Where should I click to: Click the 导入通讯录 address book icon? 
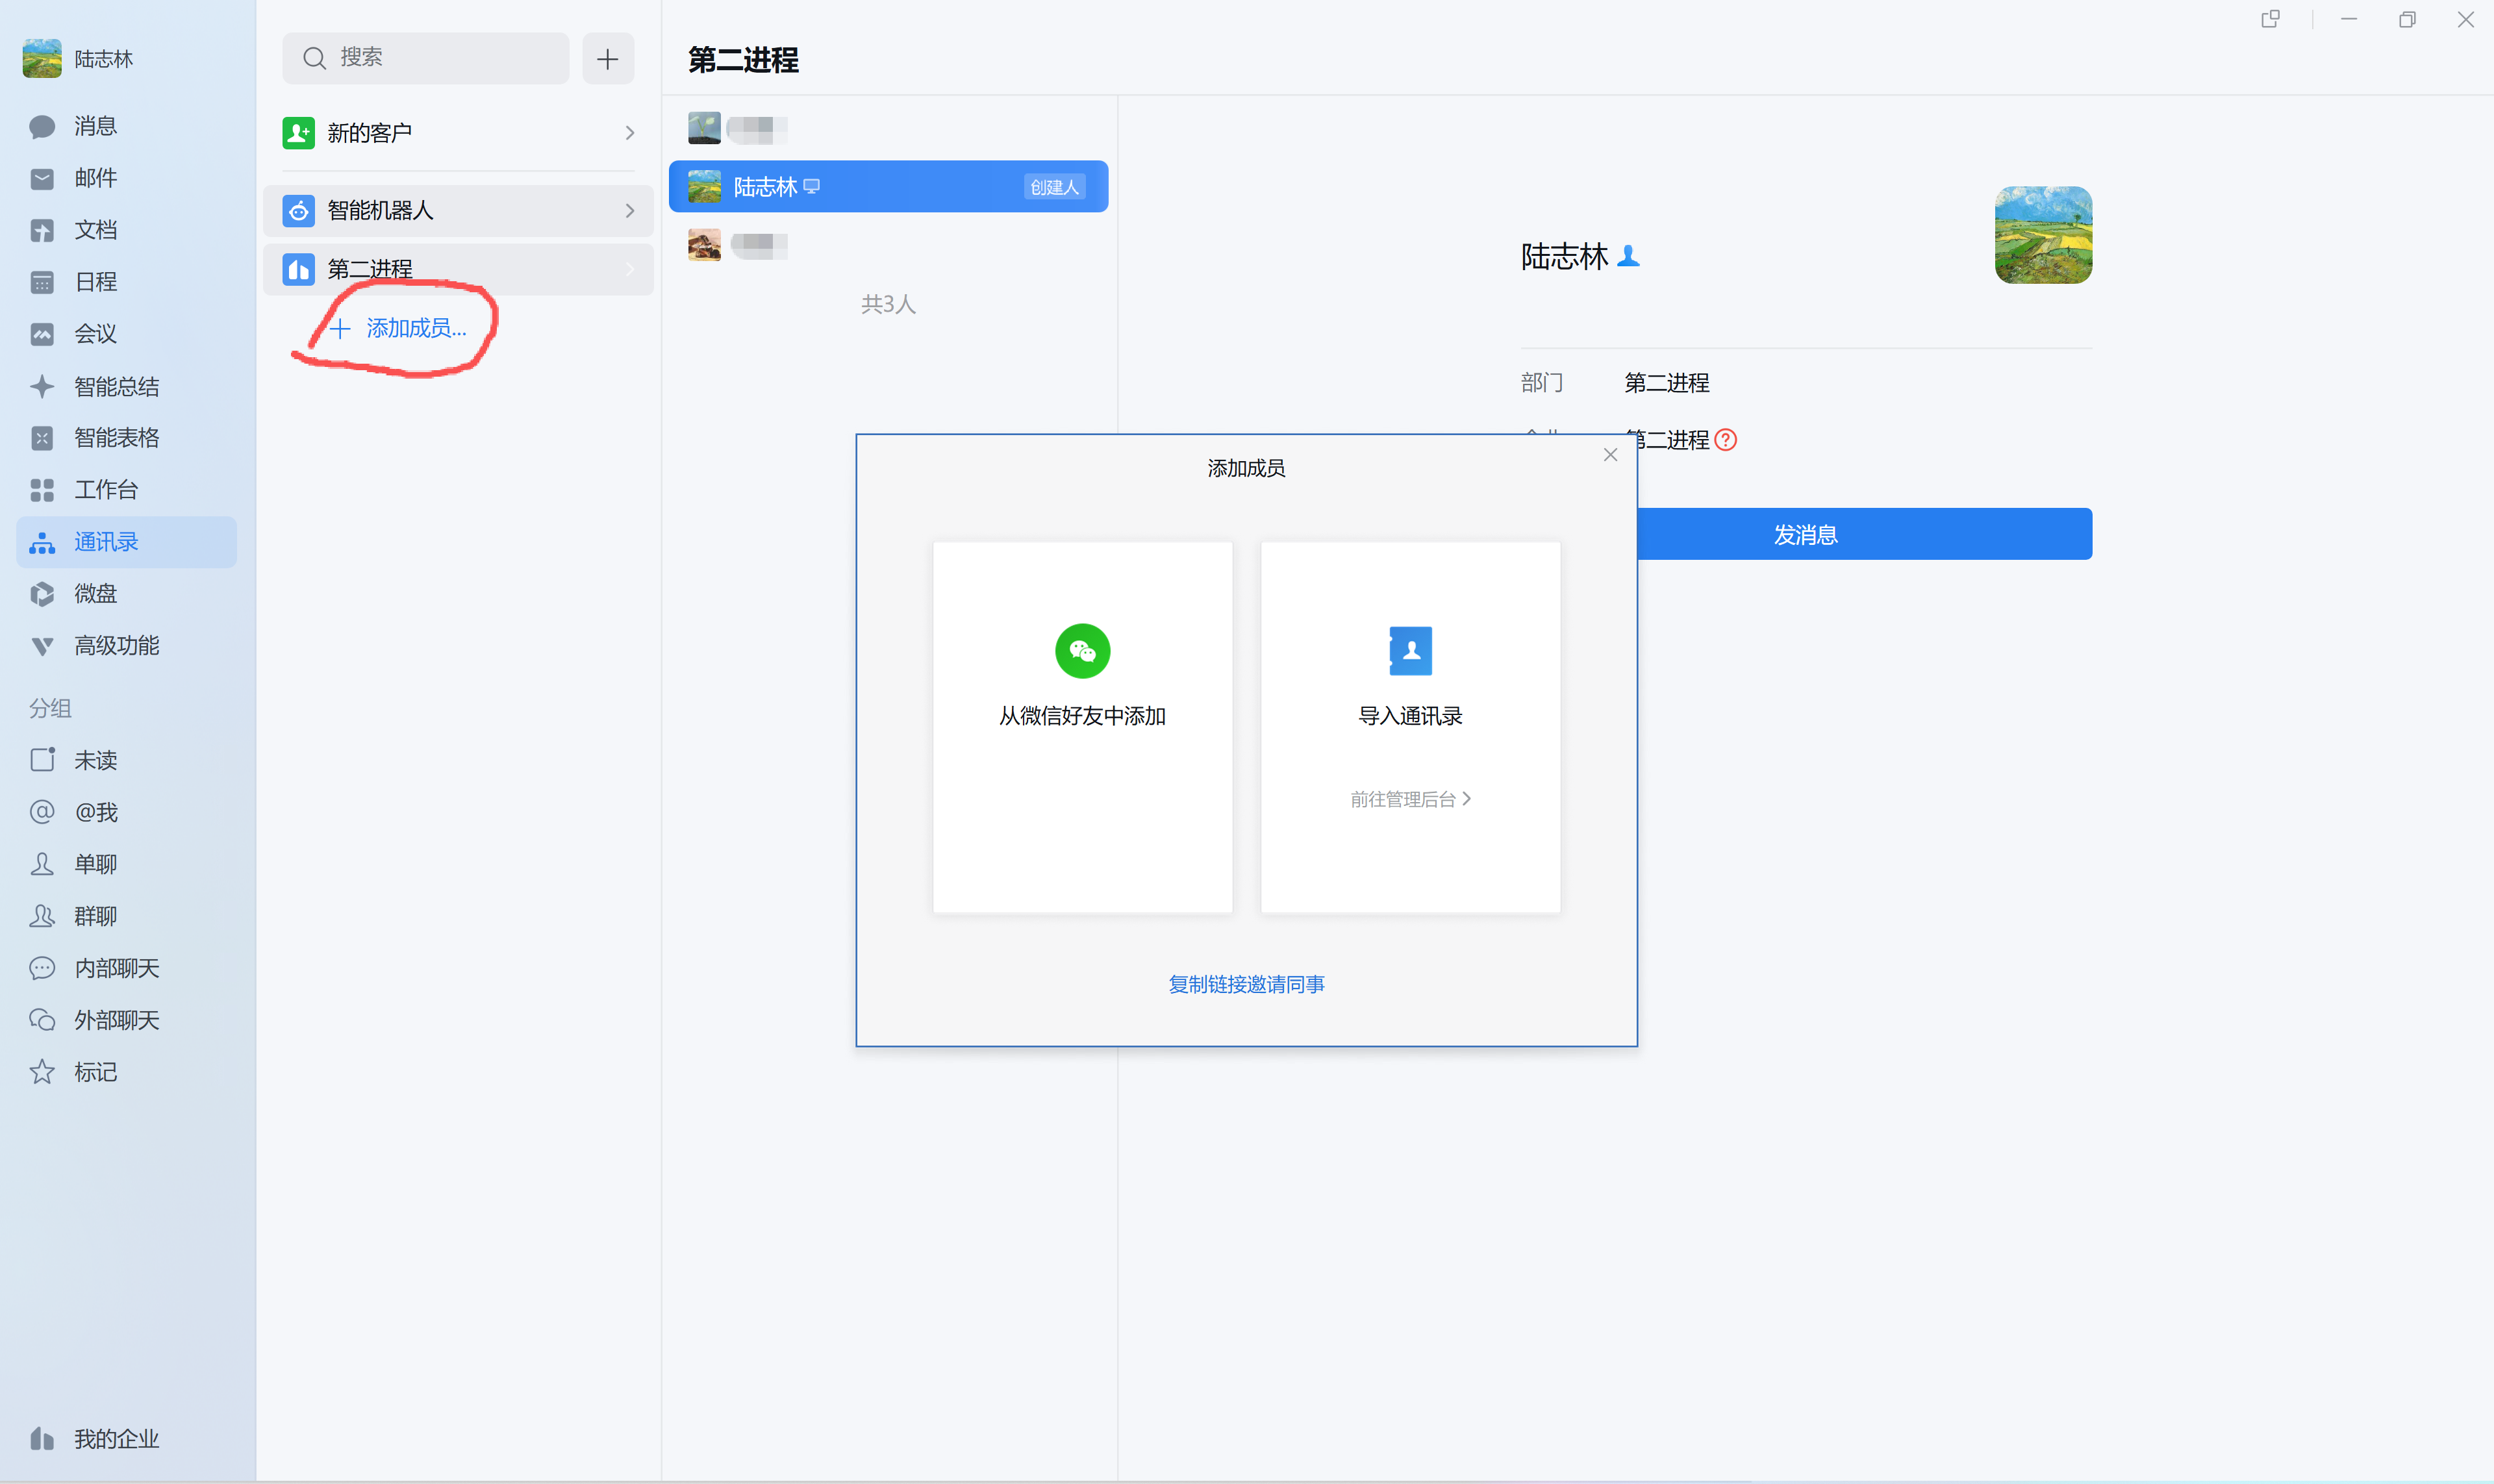tap(1410, 651)
